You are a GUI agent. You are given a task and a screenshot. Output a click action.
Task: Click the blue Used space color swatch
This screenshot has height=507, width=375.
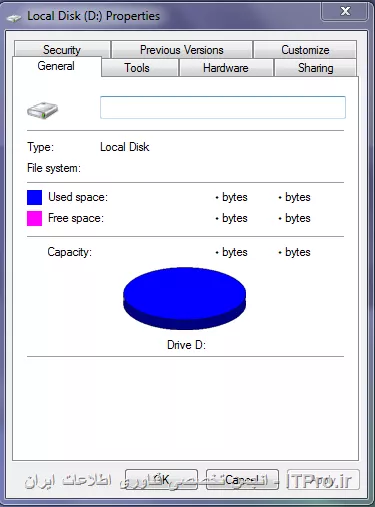[34, 197]
